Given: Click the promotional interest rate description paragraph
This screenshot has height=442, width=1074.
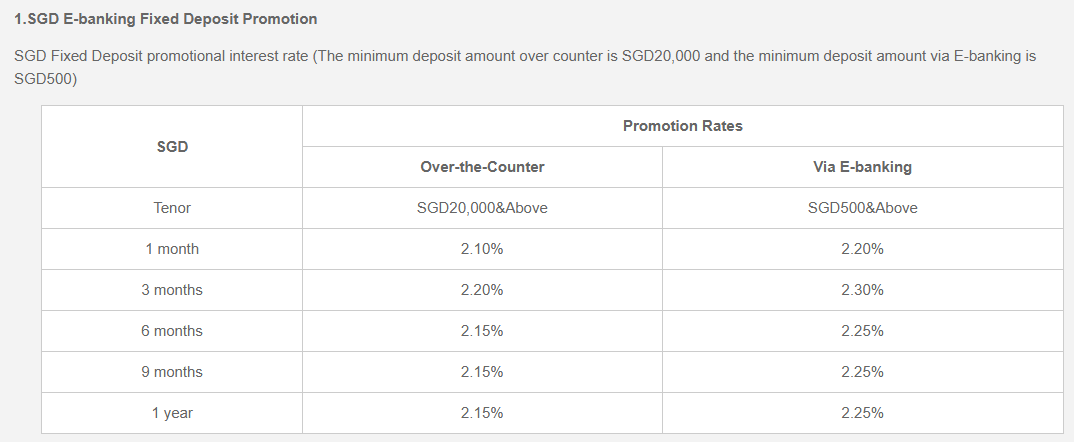Looking at the screenshot, I should (525, 67).
